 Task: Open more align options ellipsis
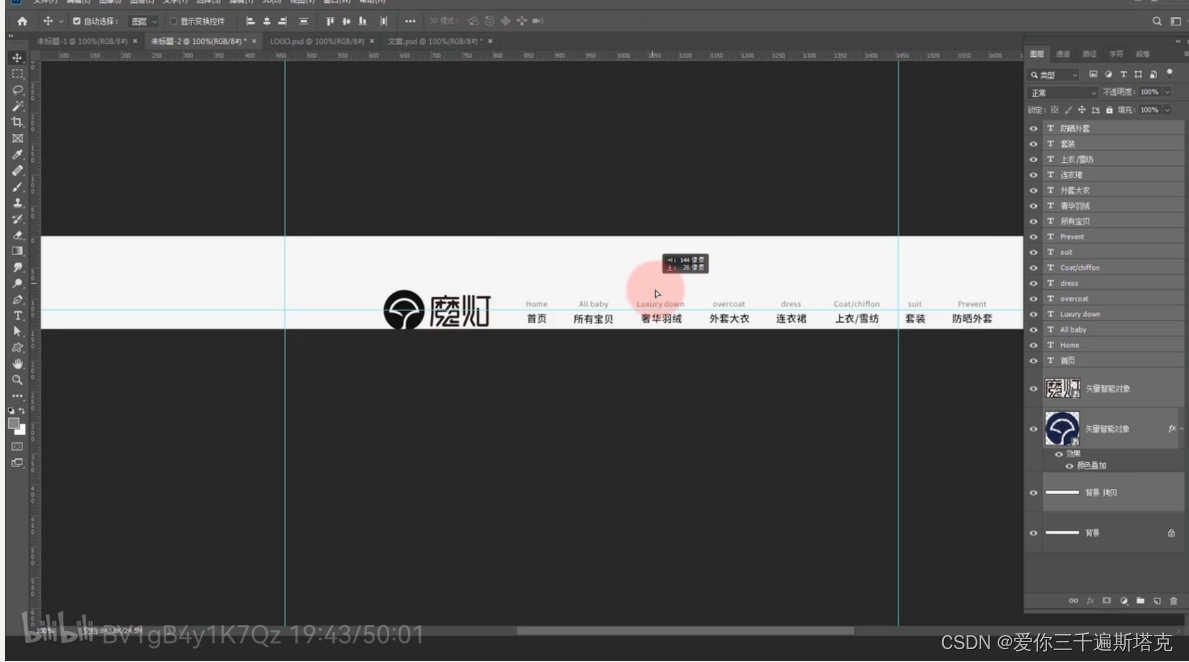pos(410,21)
